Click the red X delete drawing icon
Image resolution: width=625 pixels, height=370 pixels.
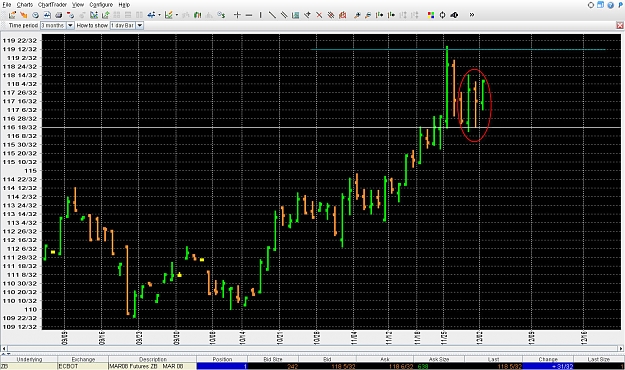(319, 15)
